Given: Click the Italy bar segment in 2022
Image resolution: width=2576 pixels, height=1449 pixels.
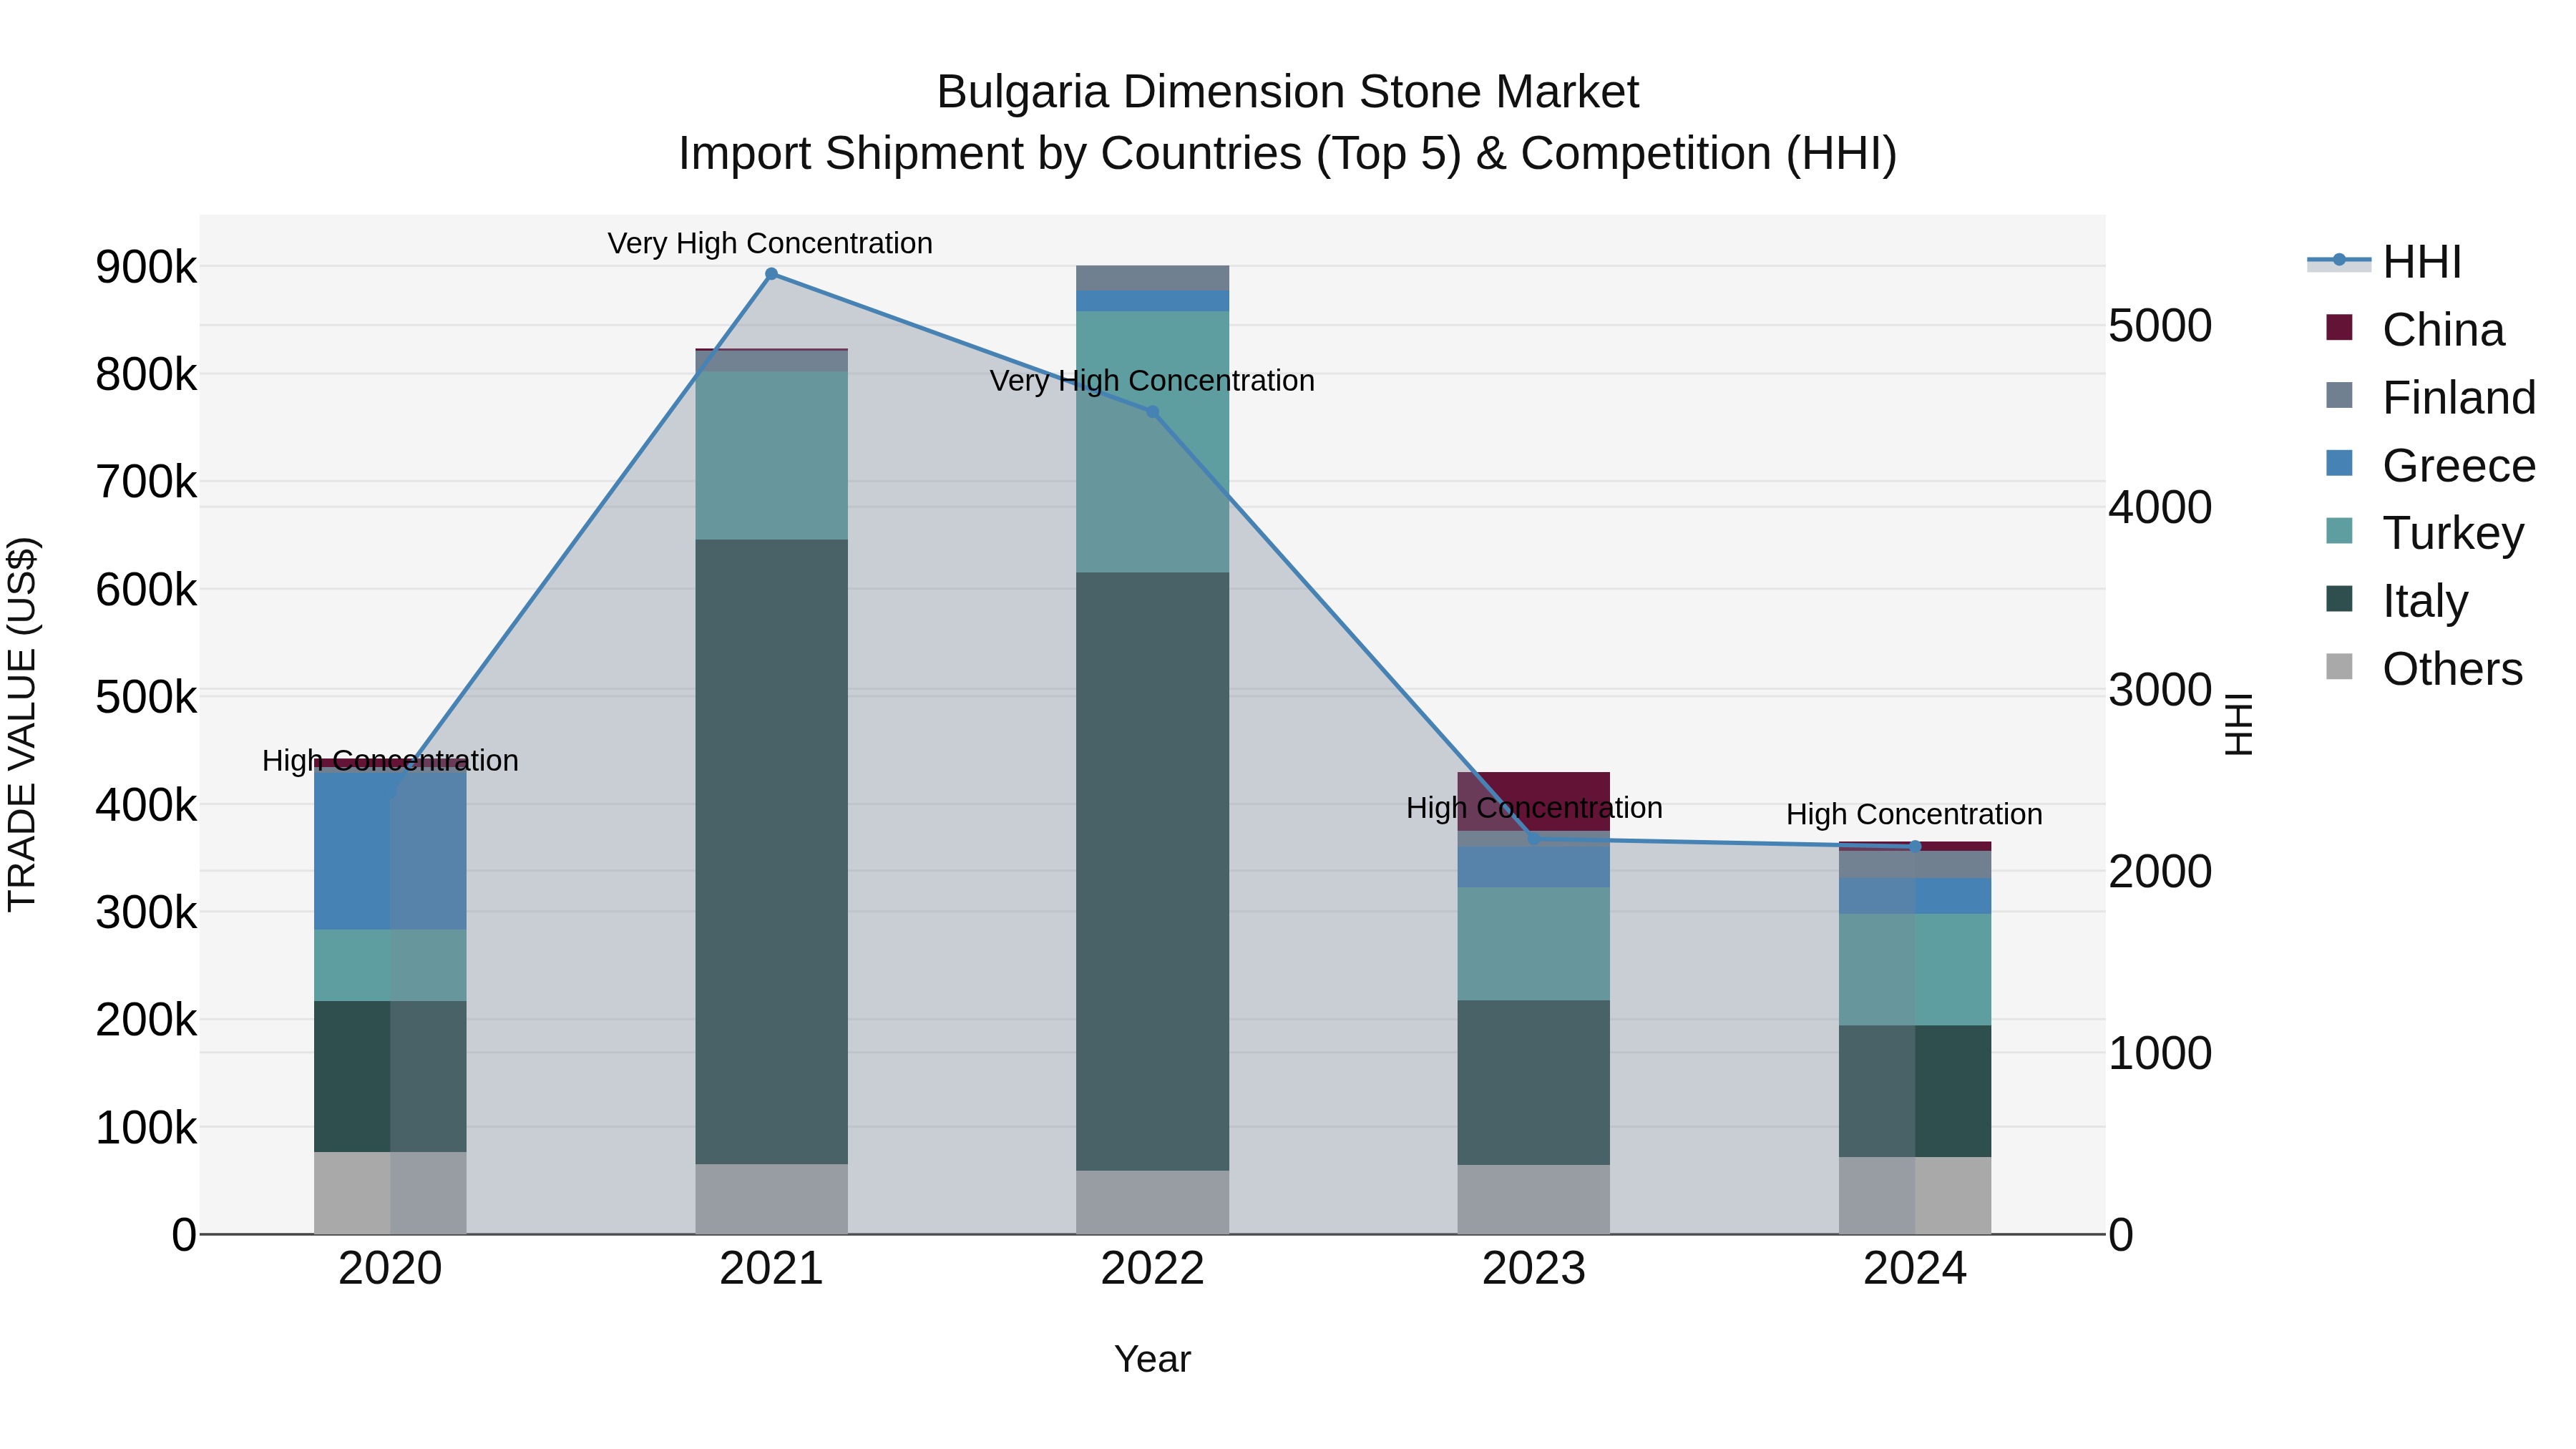Looking at the screenshot, I should (1152, 872).
